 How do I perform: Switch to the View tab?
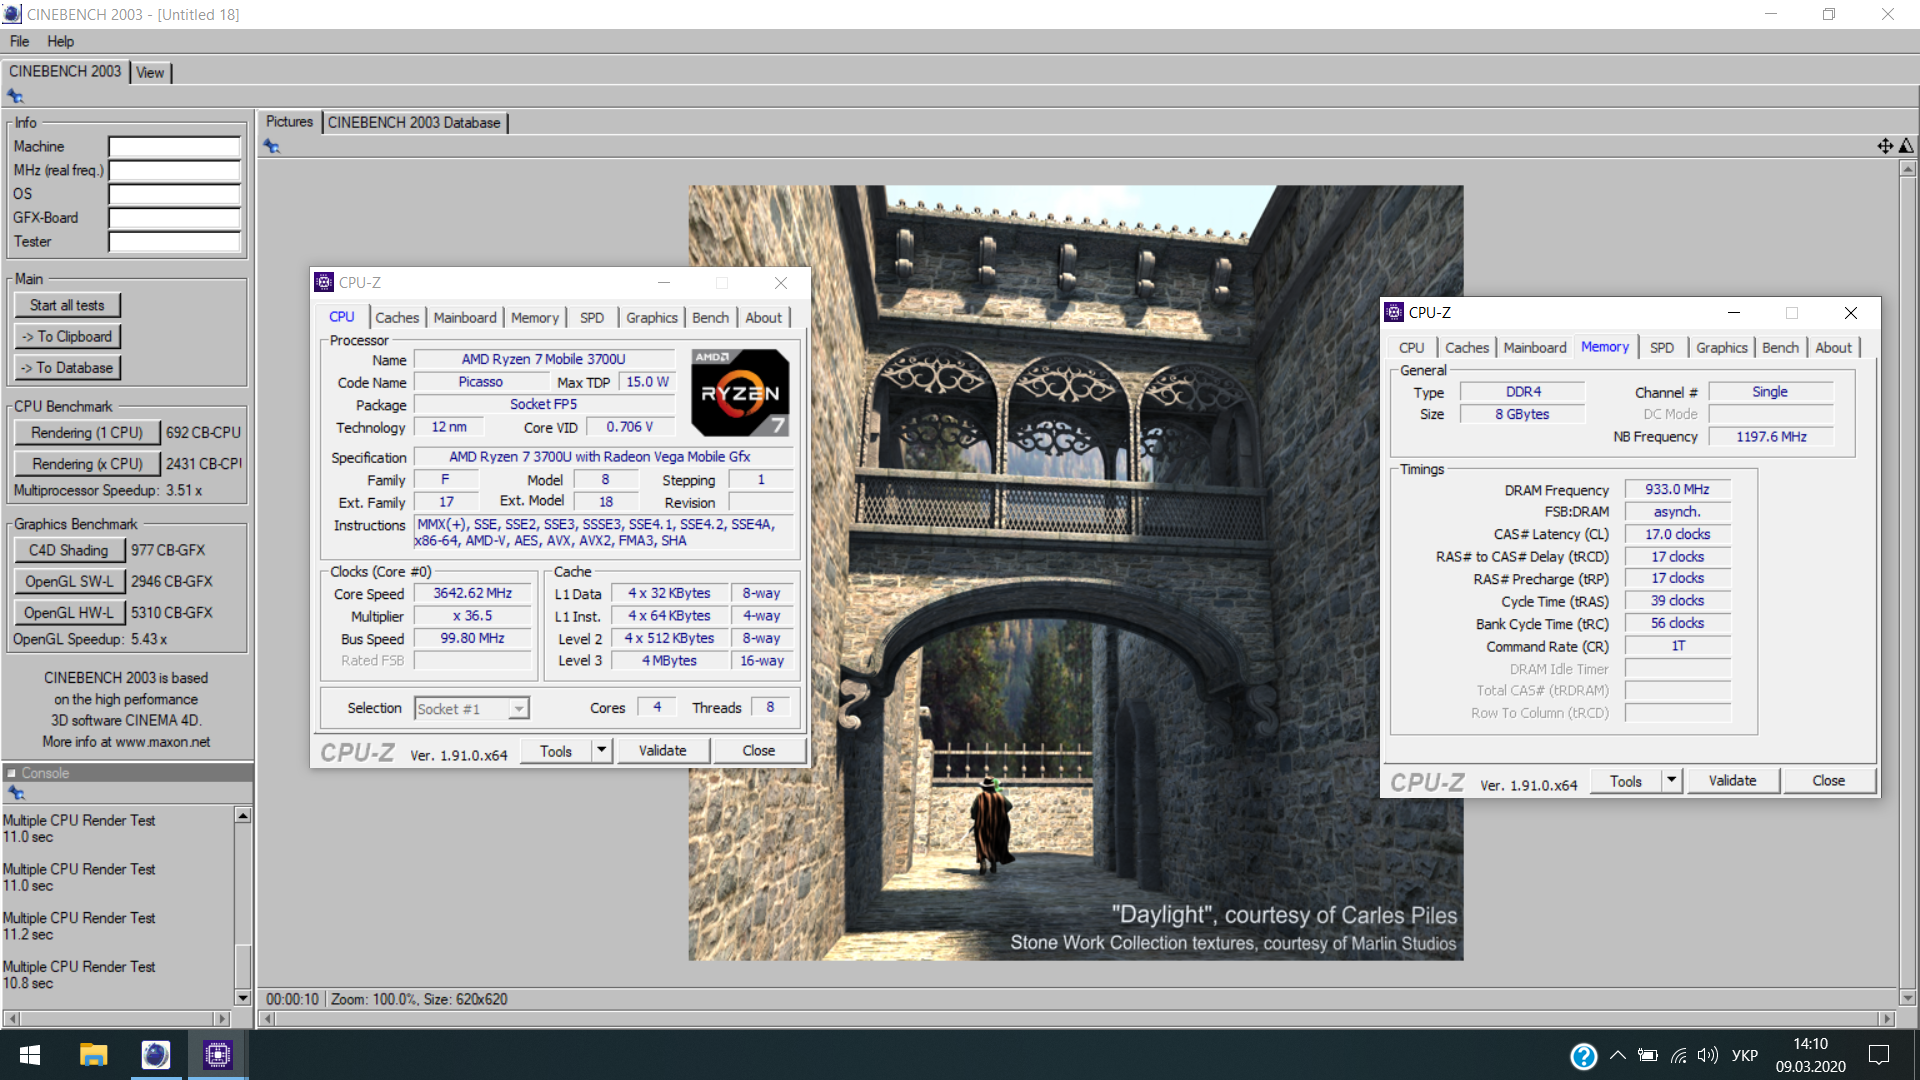pos(150,72)
